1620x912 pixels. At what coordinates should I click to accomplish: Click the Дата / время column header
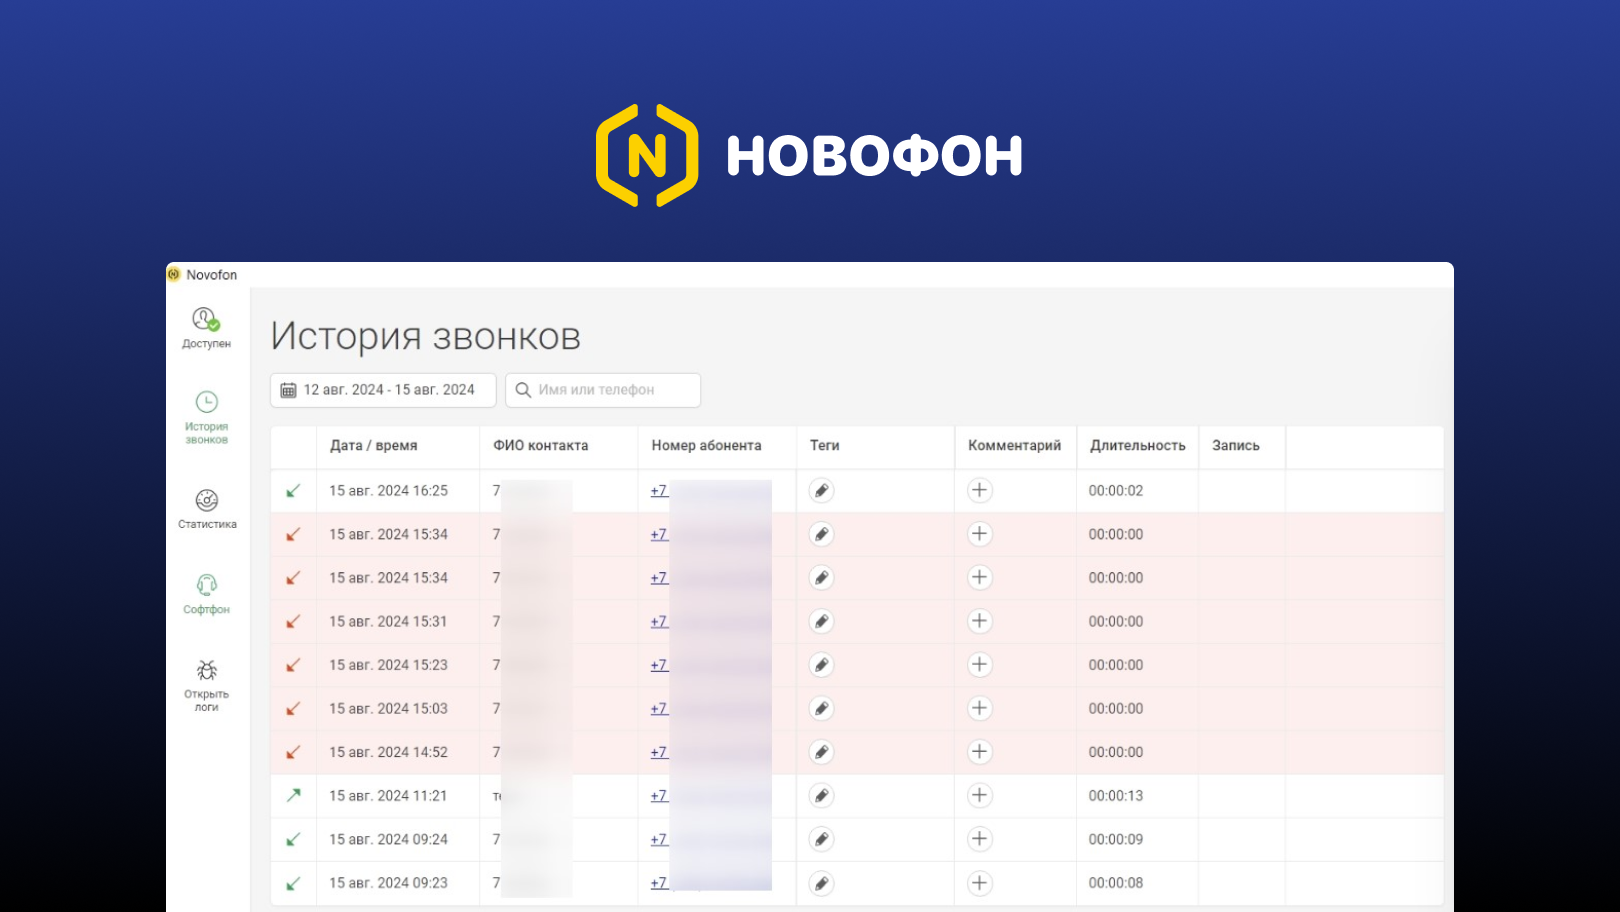[373, 446]
